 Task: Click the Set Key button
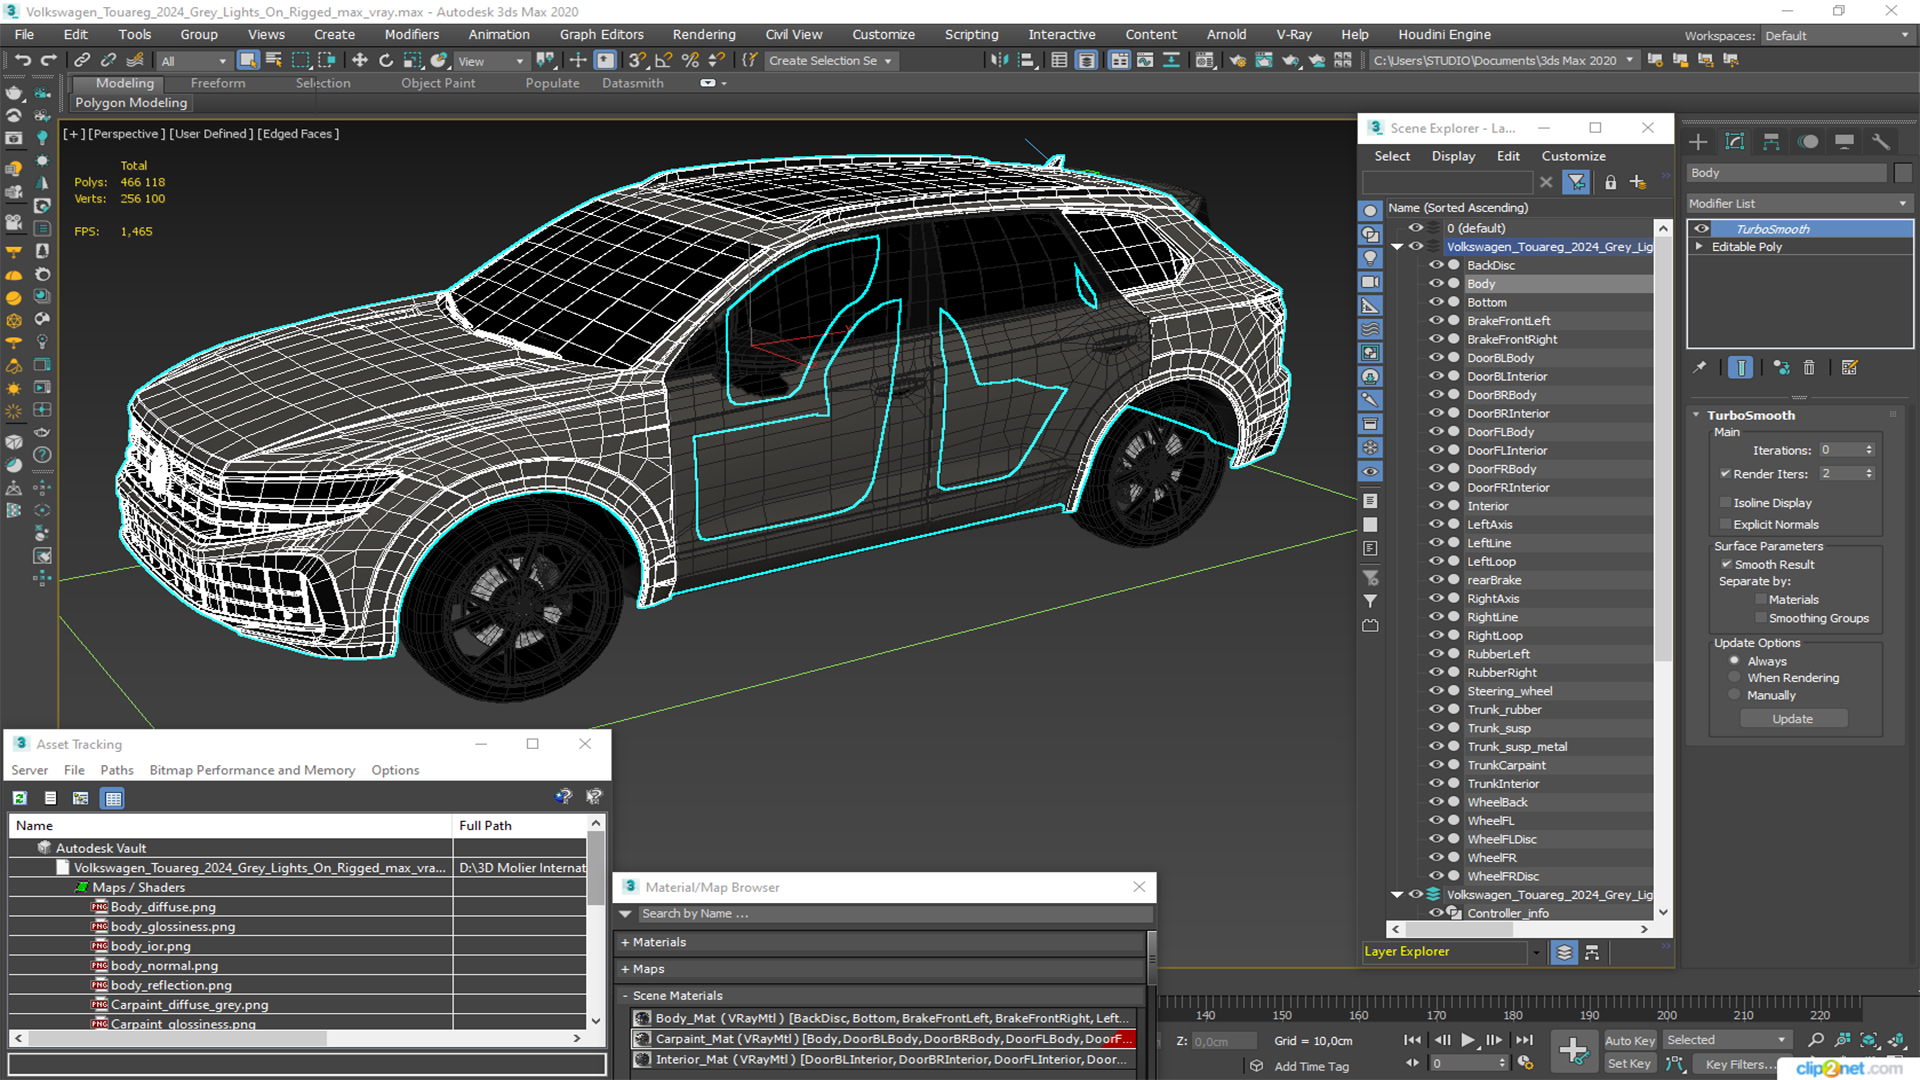(1628, 1064)
